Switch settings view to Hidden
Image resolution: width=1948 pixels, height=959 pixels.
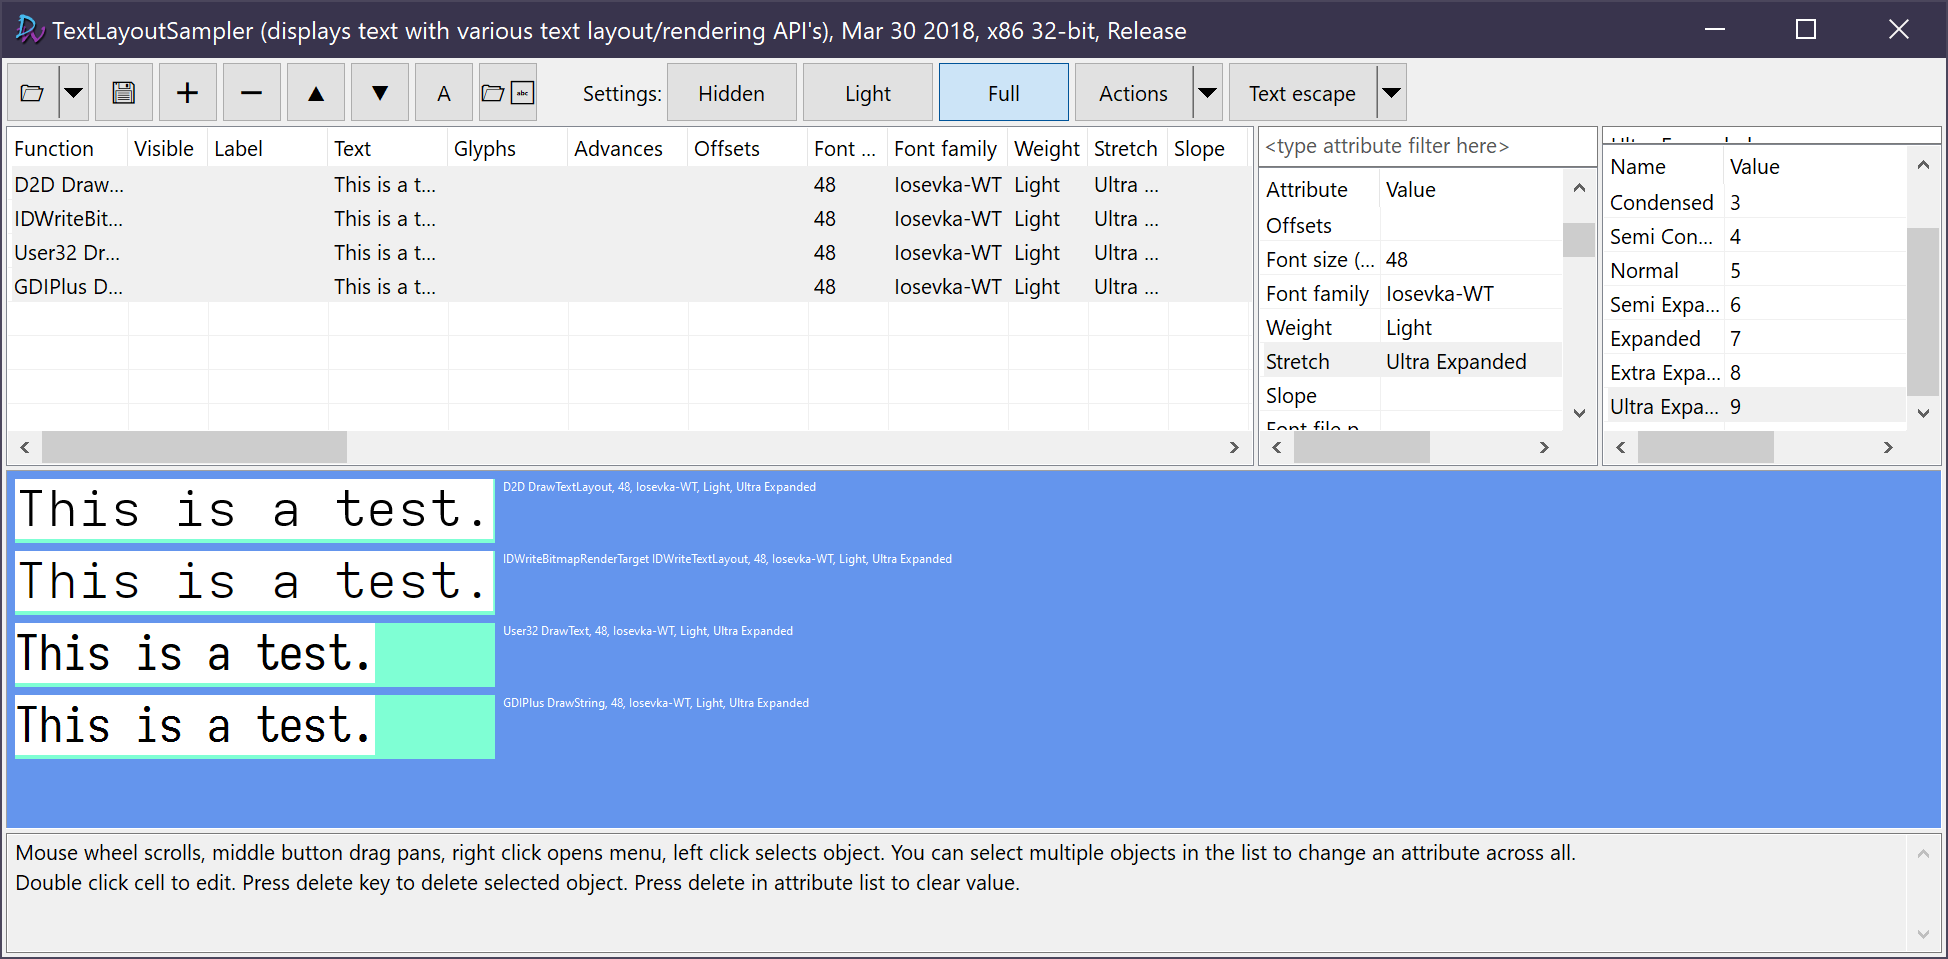click(x=731, y=91)
